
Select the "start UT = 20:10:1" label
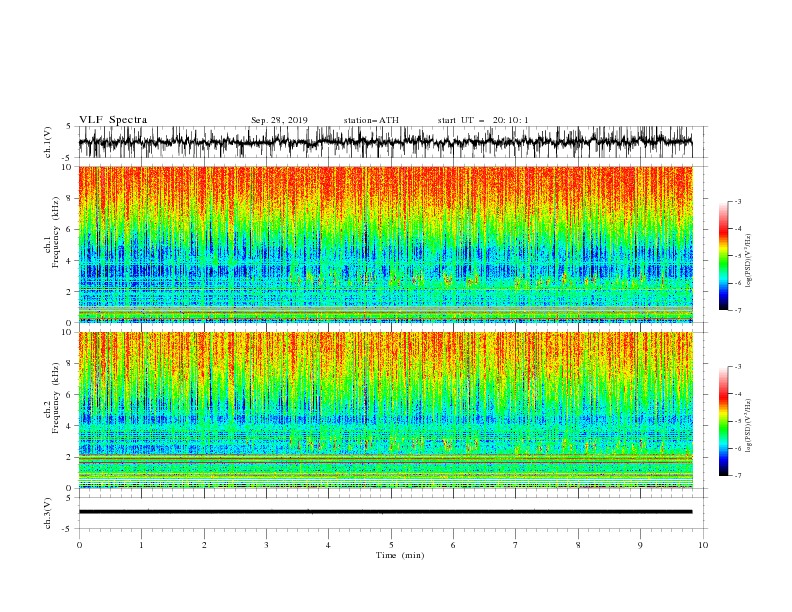pos(483,120)
